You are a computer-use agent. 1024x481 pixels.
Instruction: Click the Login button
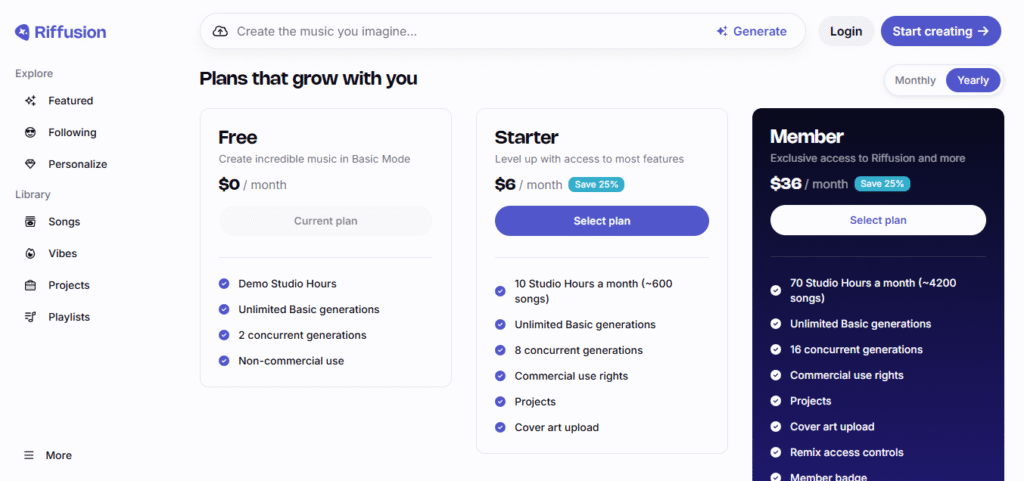[845, 31]
